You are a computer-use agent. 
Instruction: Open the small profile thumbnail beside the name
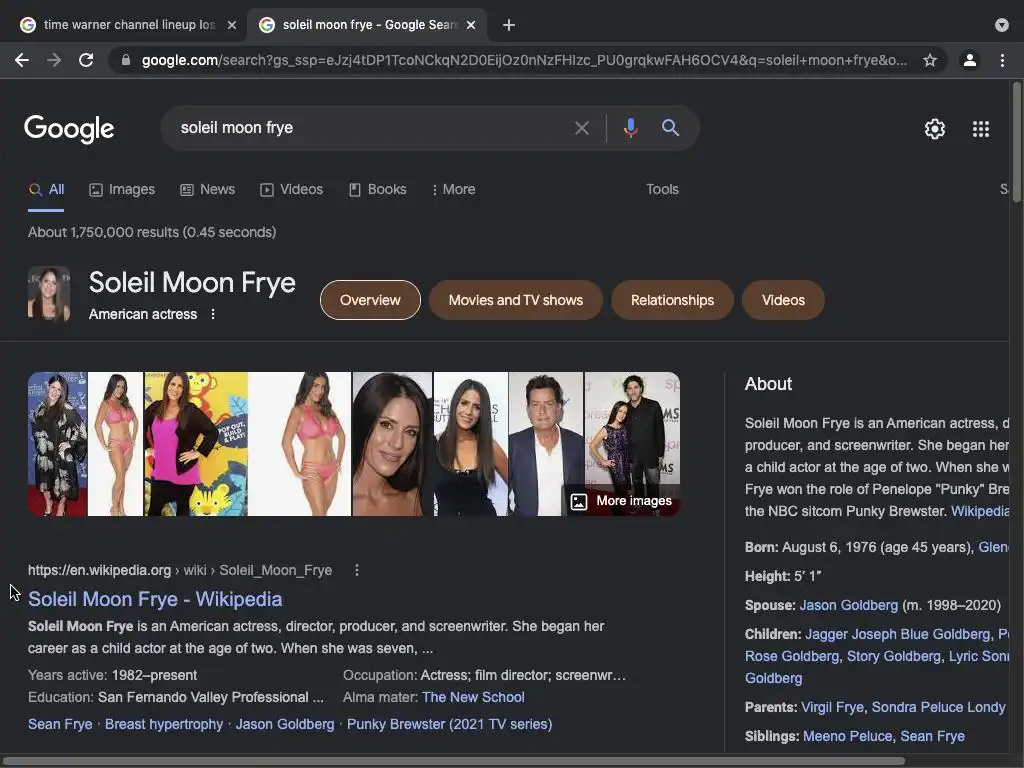point(49,294)
